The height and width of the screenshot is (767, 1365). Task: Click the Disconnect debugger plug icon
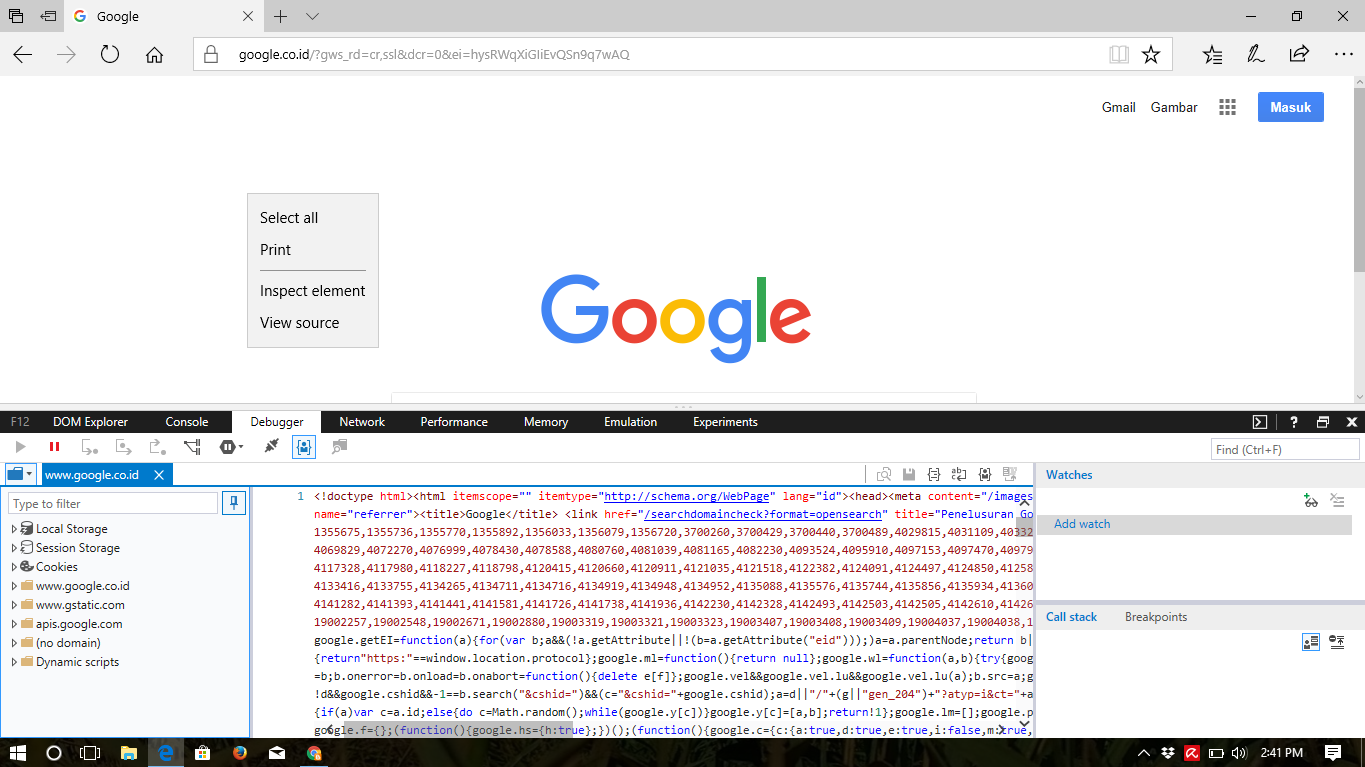point(271,447)
